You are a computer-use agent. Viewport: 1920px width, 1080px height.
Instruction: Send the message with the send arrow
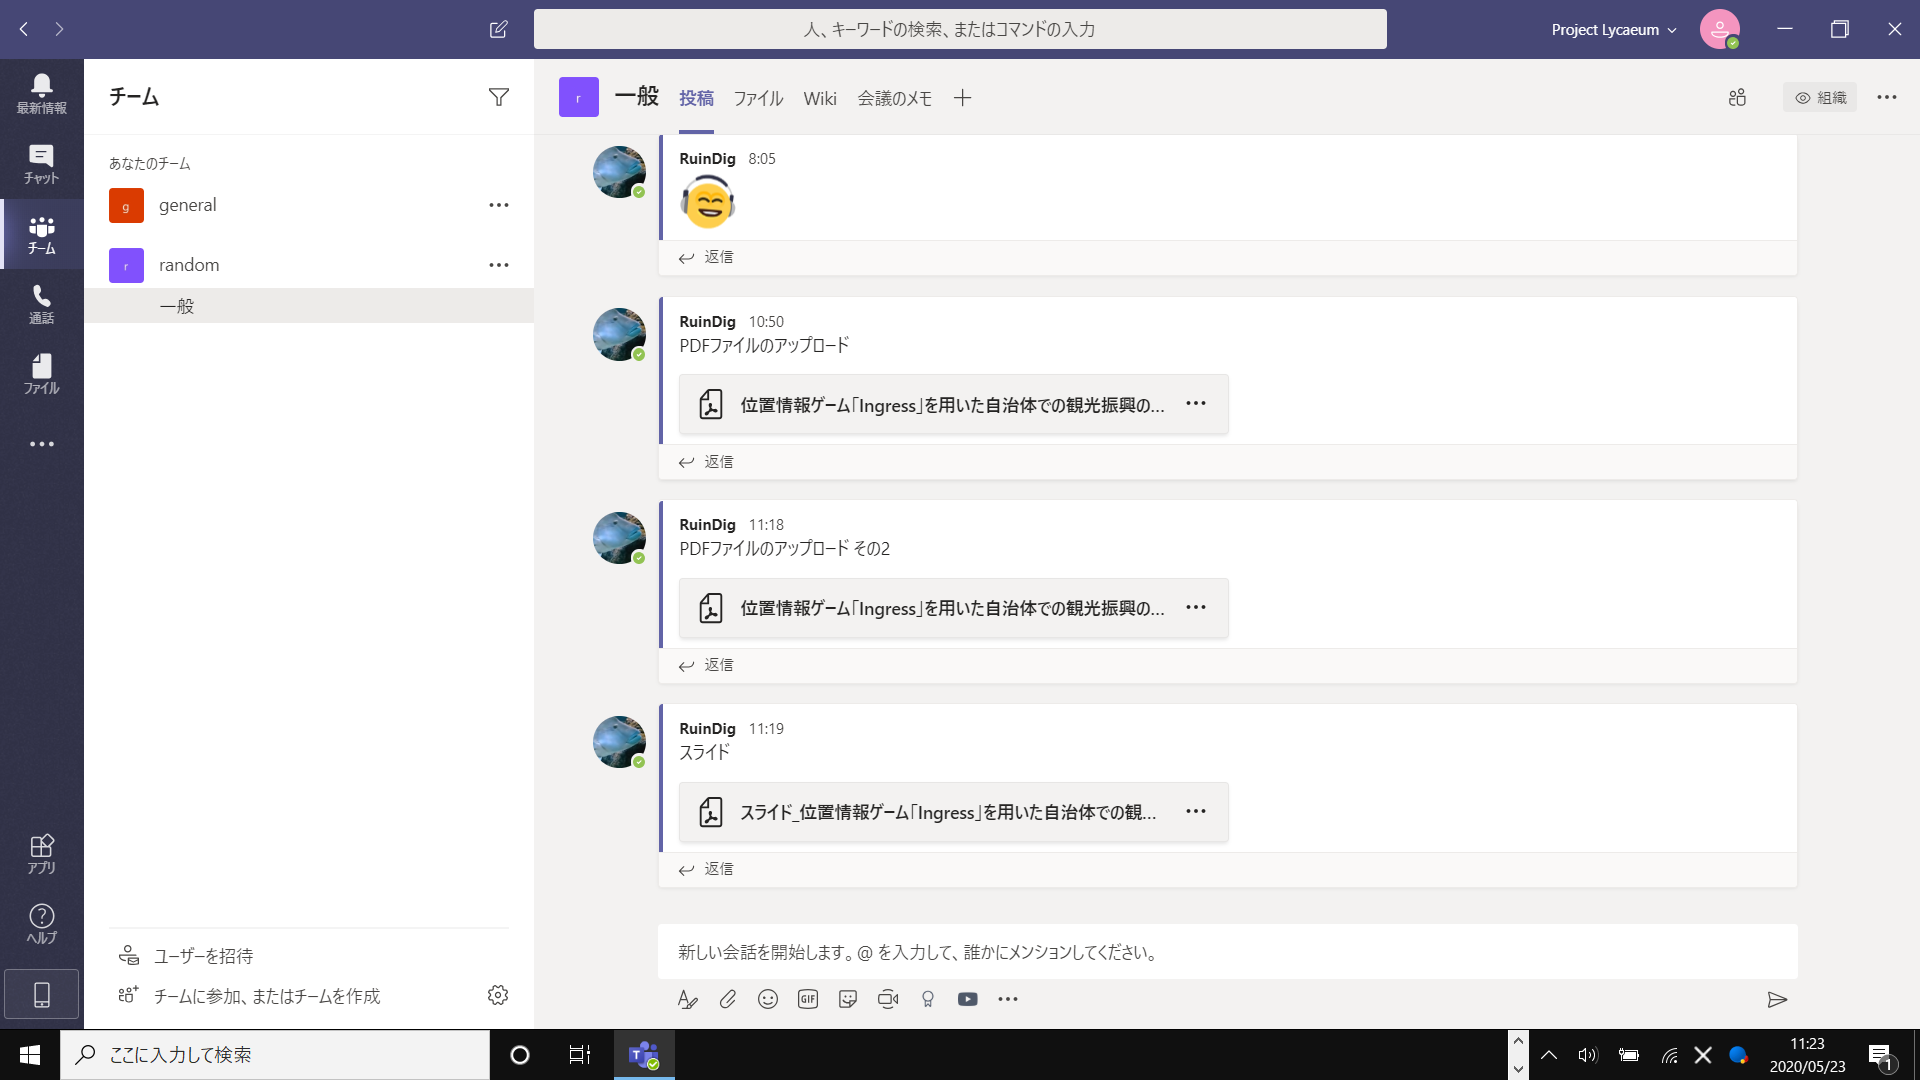pos(1779,999)
